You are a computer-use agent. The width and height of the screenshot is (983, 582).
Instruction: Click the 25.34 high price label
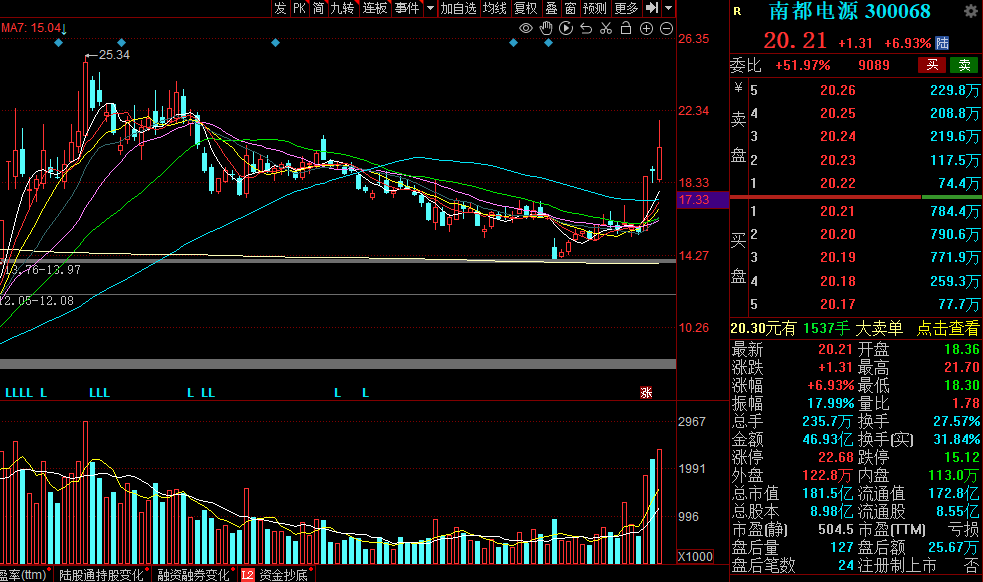point(114,55)
